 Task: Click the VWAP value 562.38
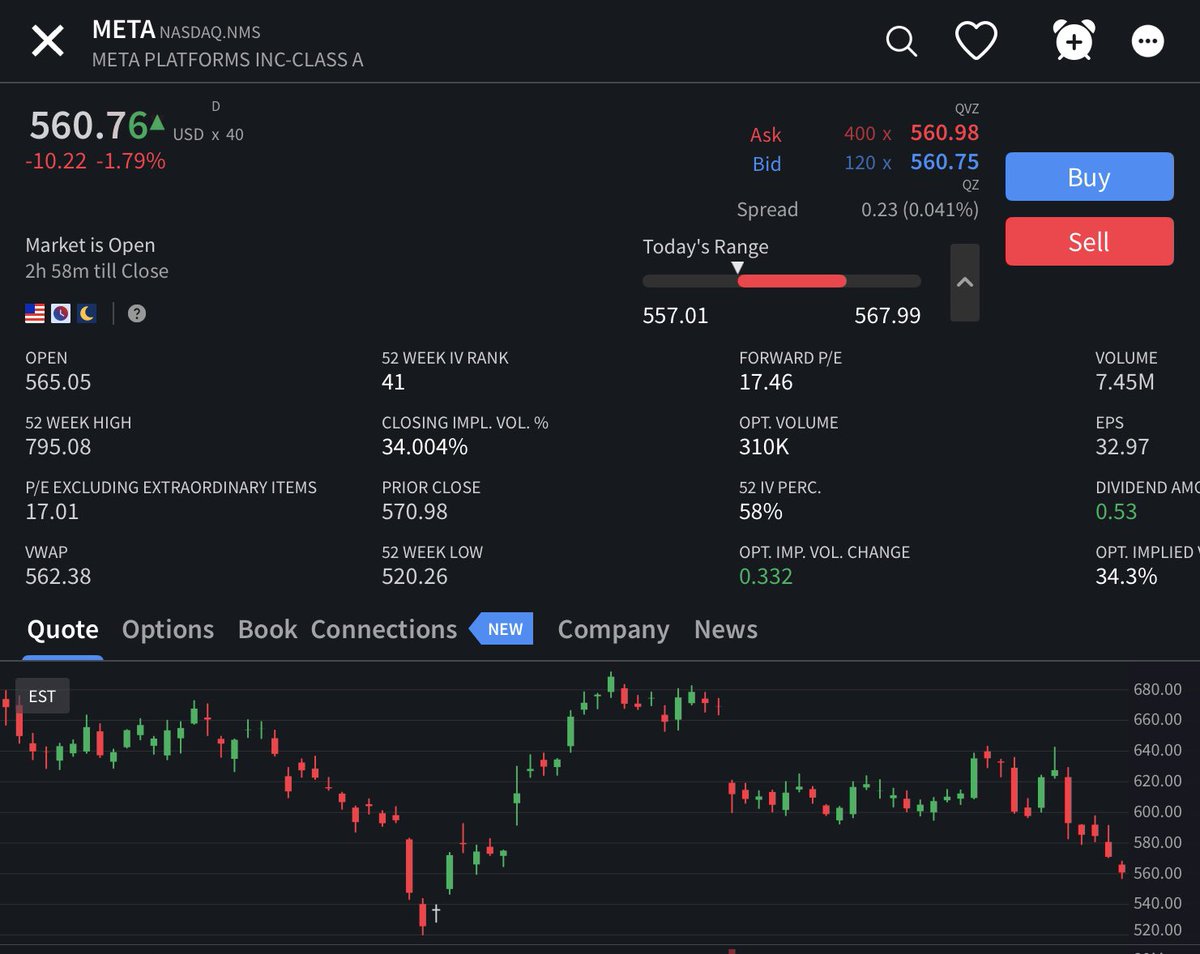[58, 576]
